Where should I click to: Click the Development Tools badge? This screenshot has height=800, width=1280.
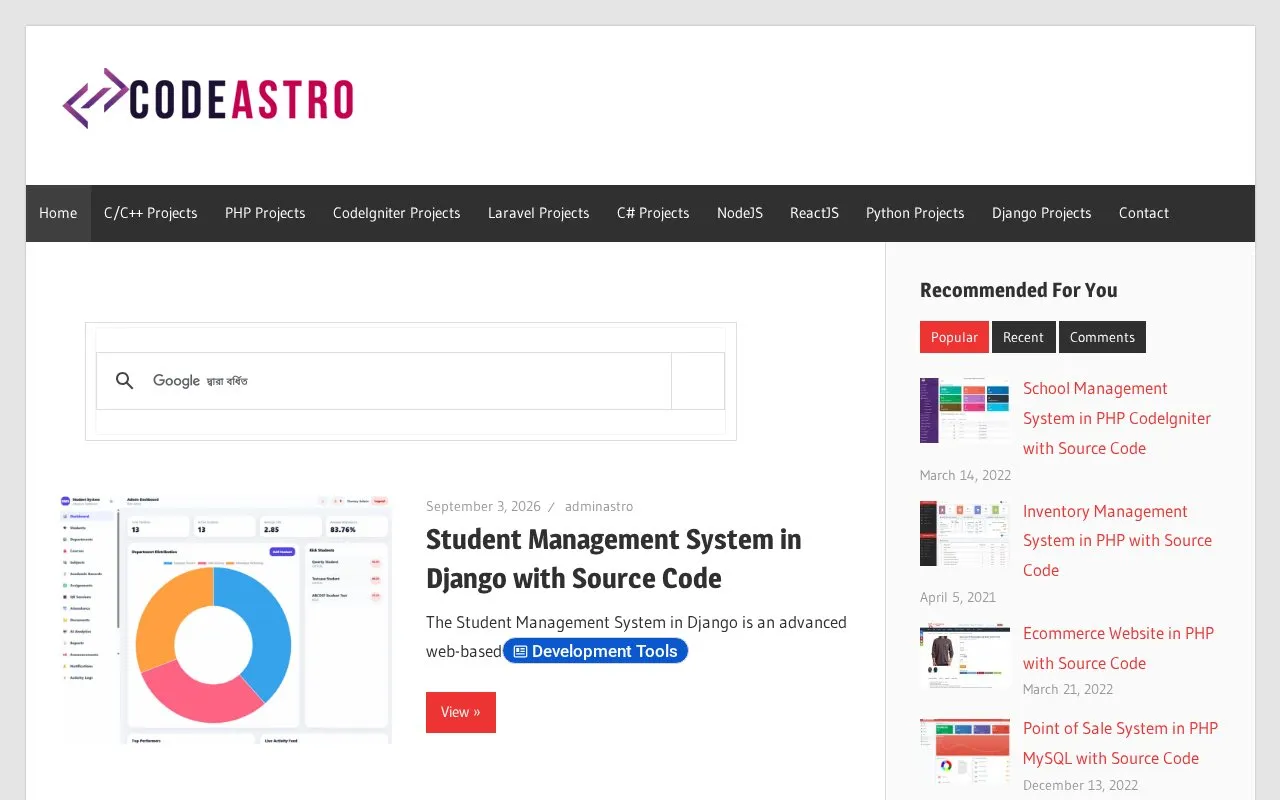595,651
